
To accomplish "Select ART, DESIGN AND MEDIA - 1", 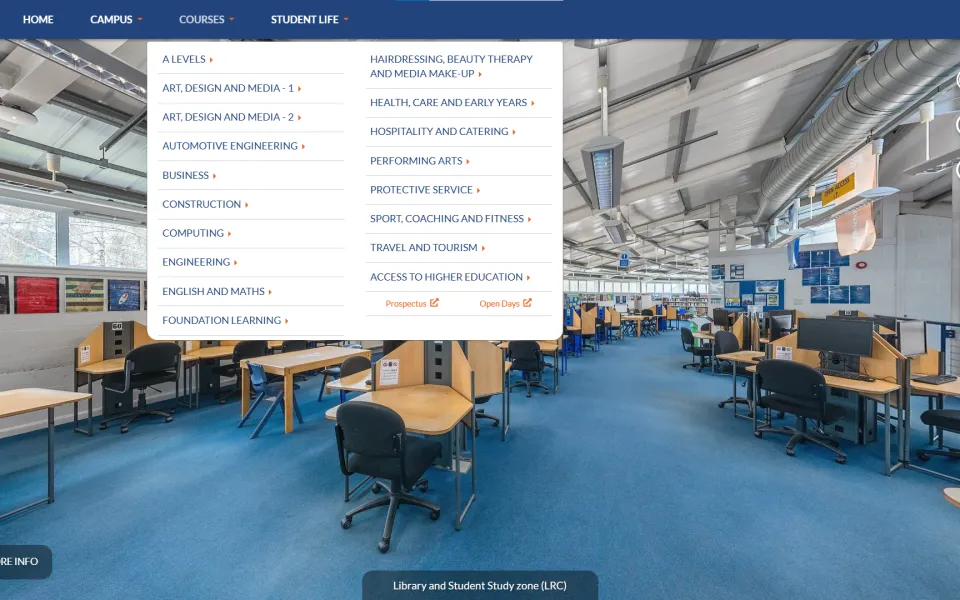I will (x=231, y=88).
